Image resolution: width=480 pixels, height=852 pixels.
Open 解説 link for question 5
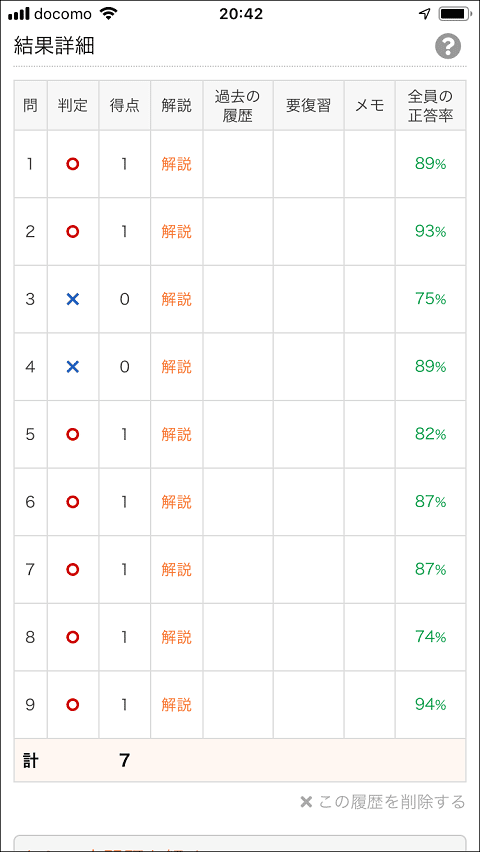click(x=177, y=435)
